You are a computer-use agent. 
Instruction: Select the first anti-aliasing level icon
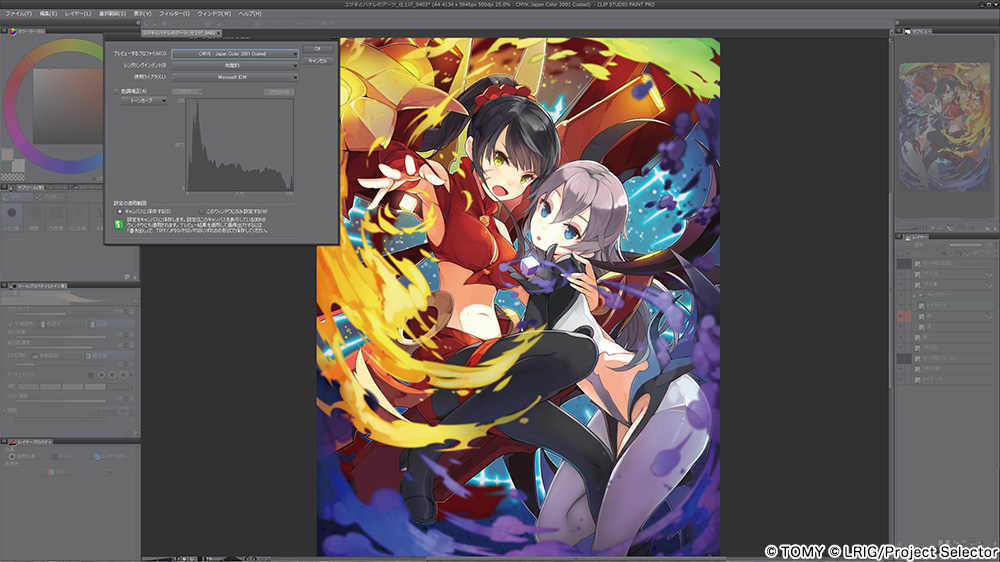pos(90,374)
